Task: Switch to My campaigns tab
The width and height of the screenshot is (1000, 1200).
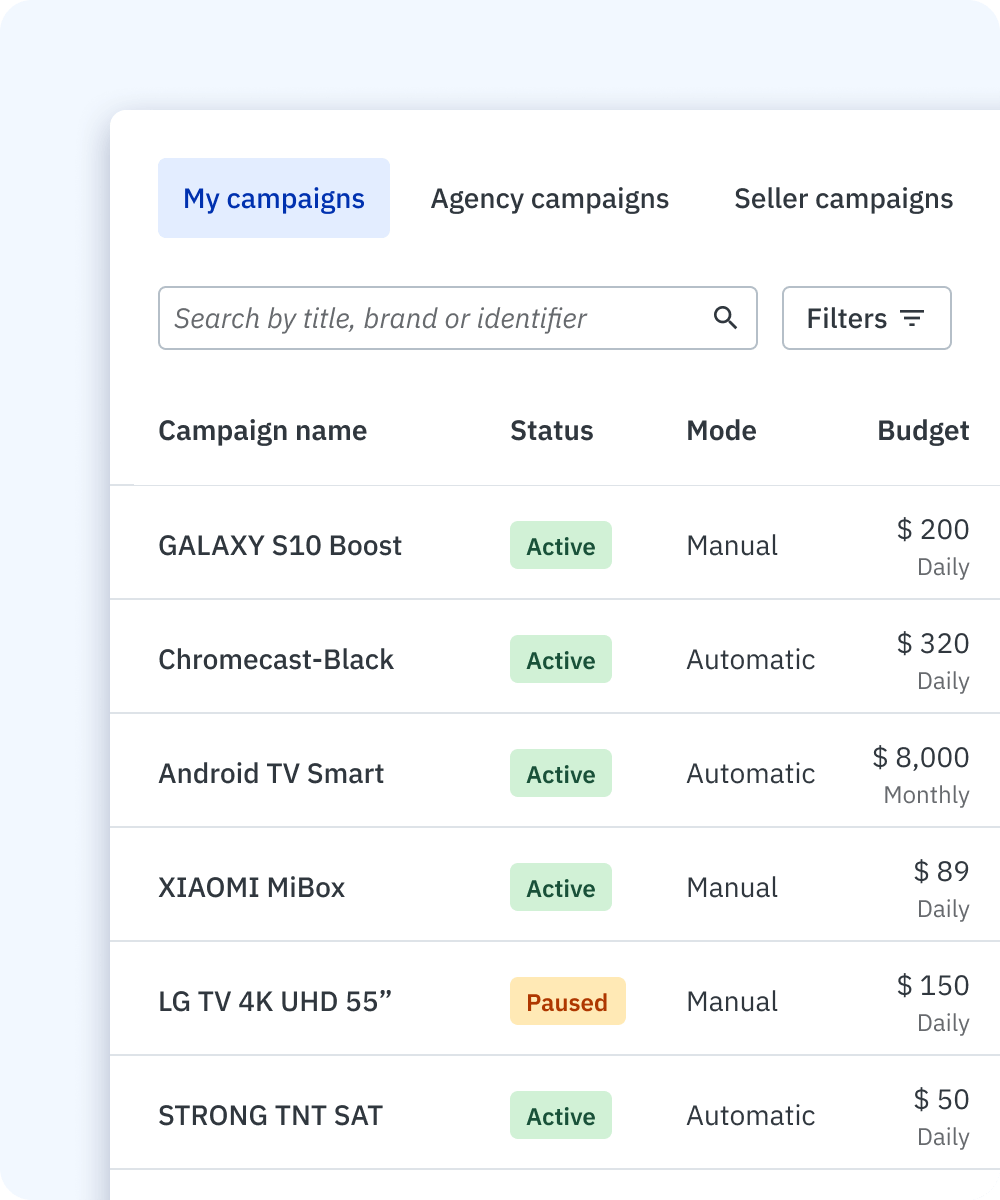Action: pos(274,198)
